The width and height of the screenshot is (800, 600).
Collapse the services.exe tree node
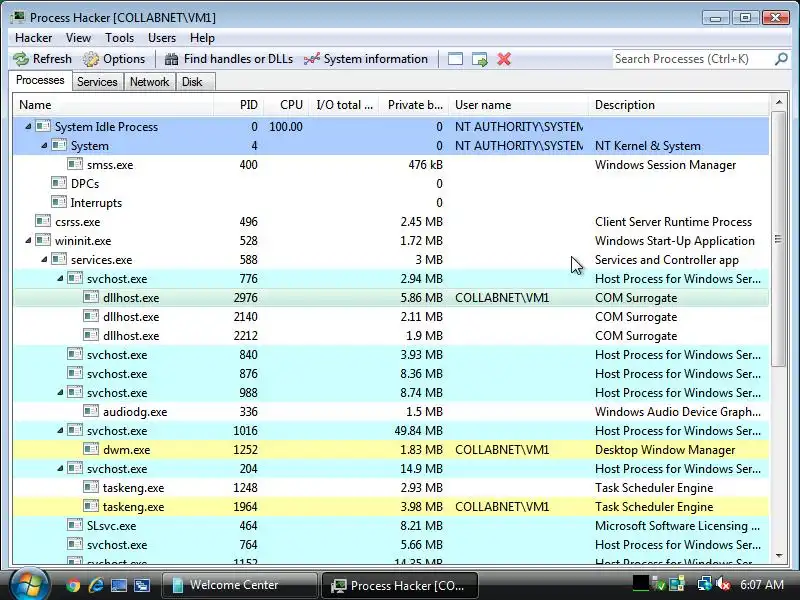point(44,260)
